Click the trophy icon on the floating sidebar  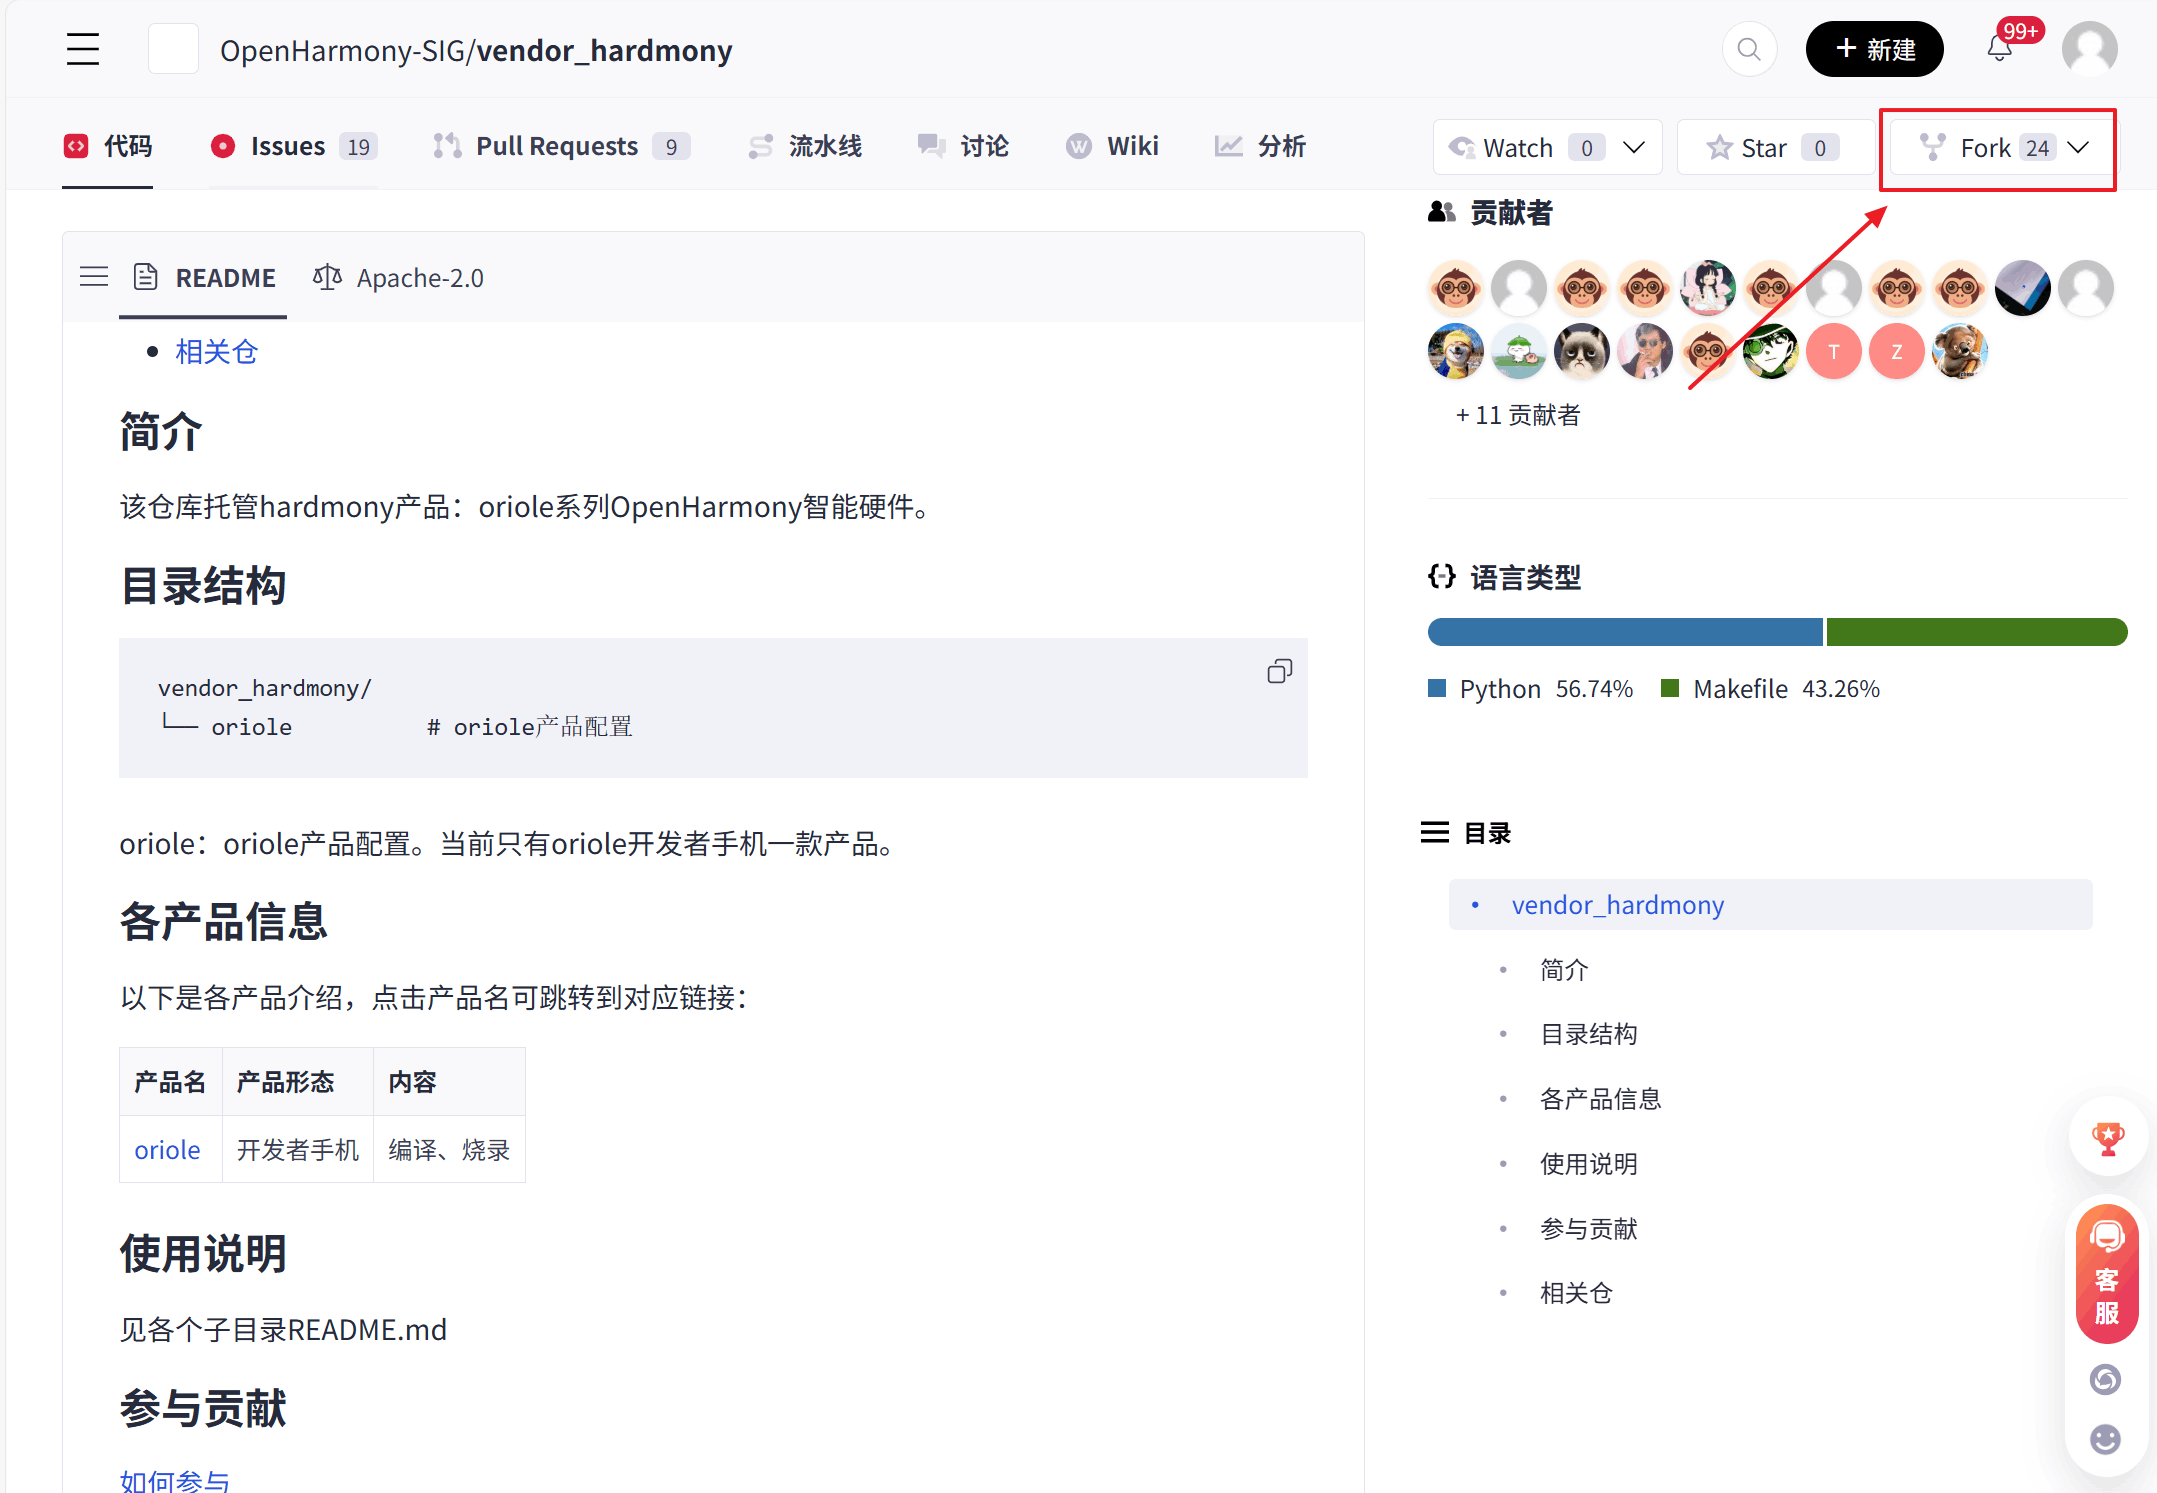2107,1138
